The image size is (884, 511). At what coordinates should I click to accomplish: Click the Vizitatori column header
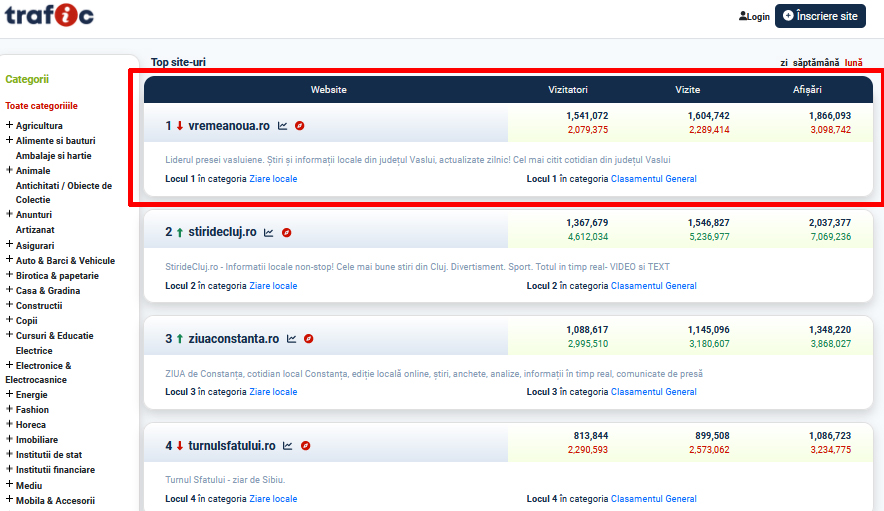click(568, 90)
